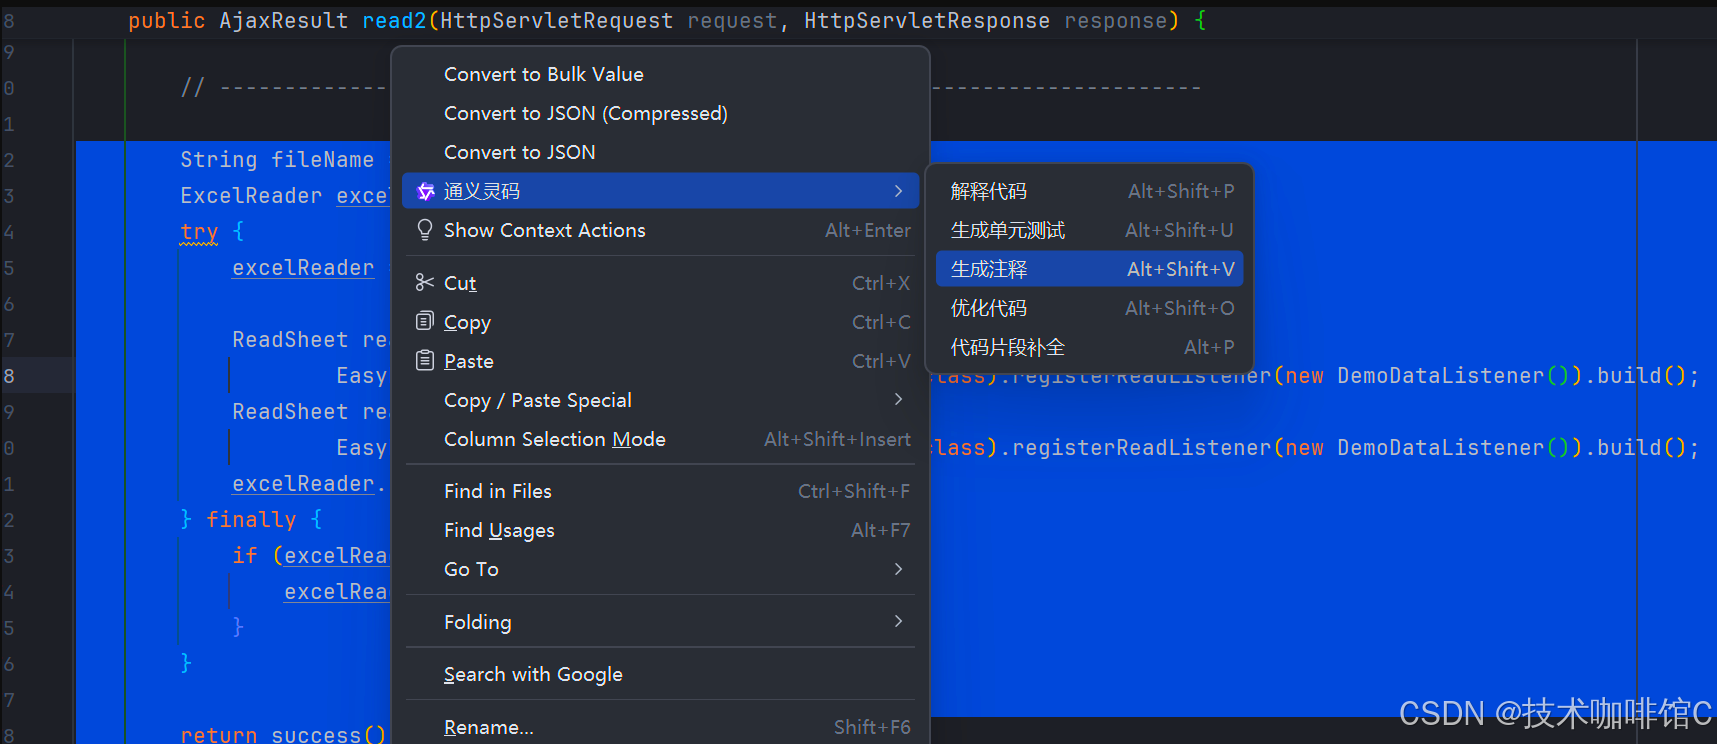The height and width of the screenshot is (744, 1717).
Task: Expand the Go To submenu arrow
Action: [x=898, y=569]
